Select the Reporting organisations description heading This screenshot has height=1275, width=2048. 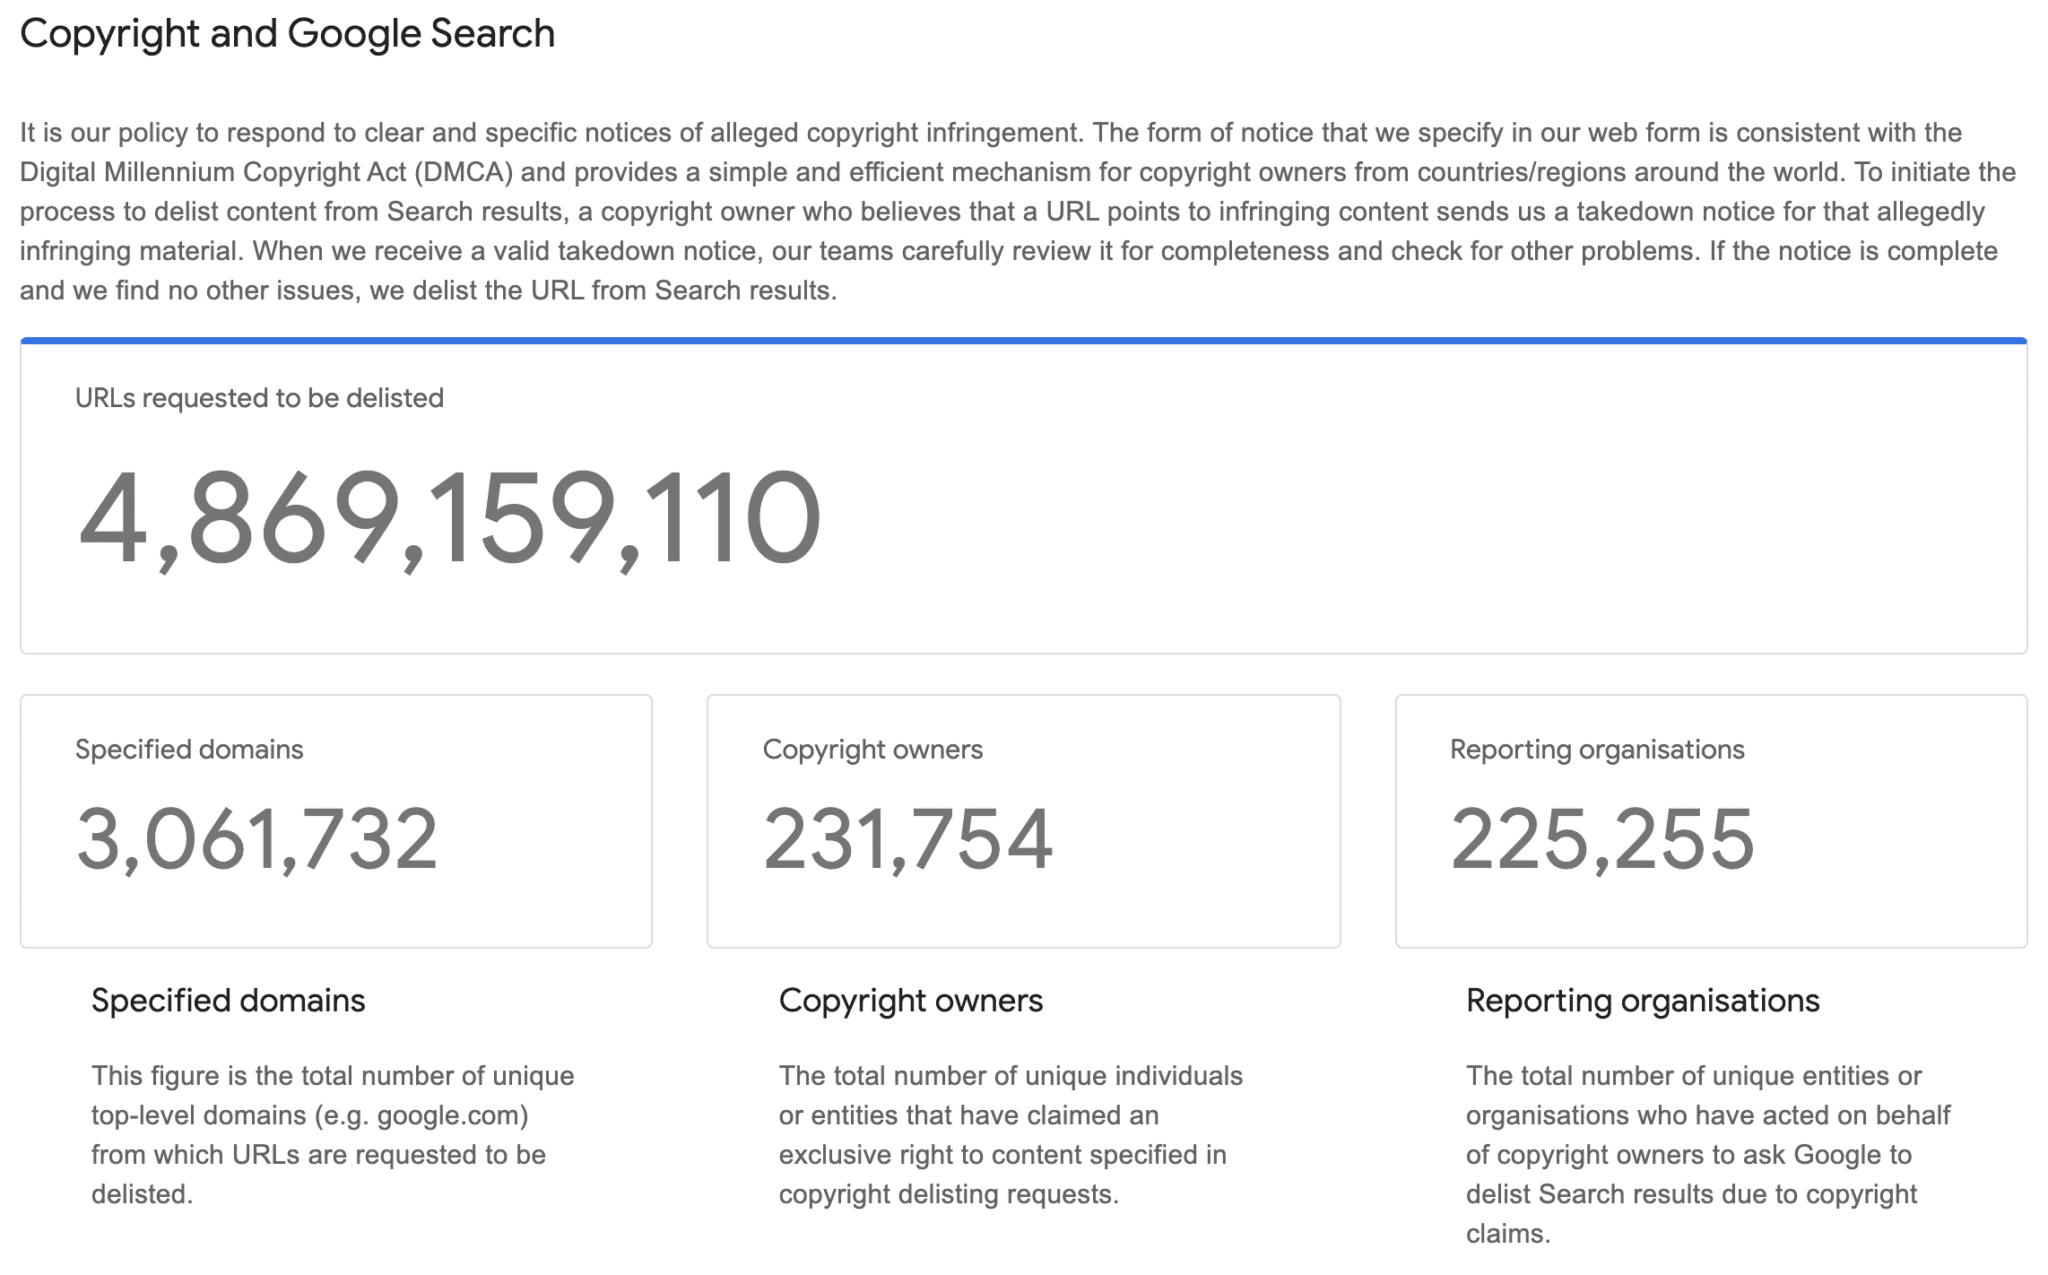point(1642,1000)
